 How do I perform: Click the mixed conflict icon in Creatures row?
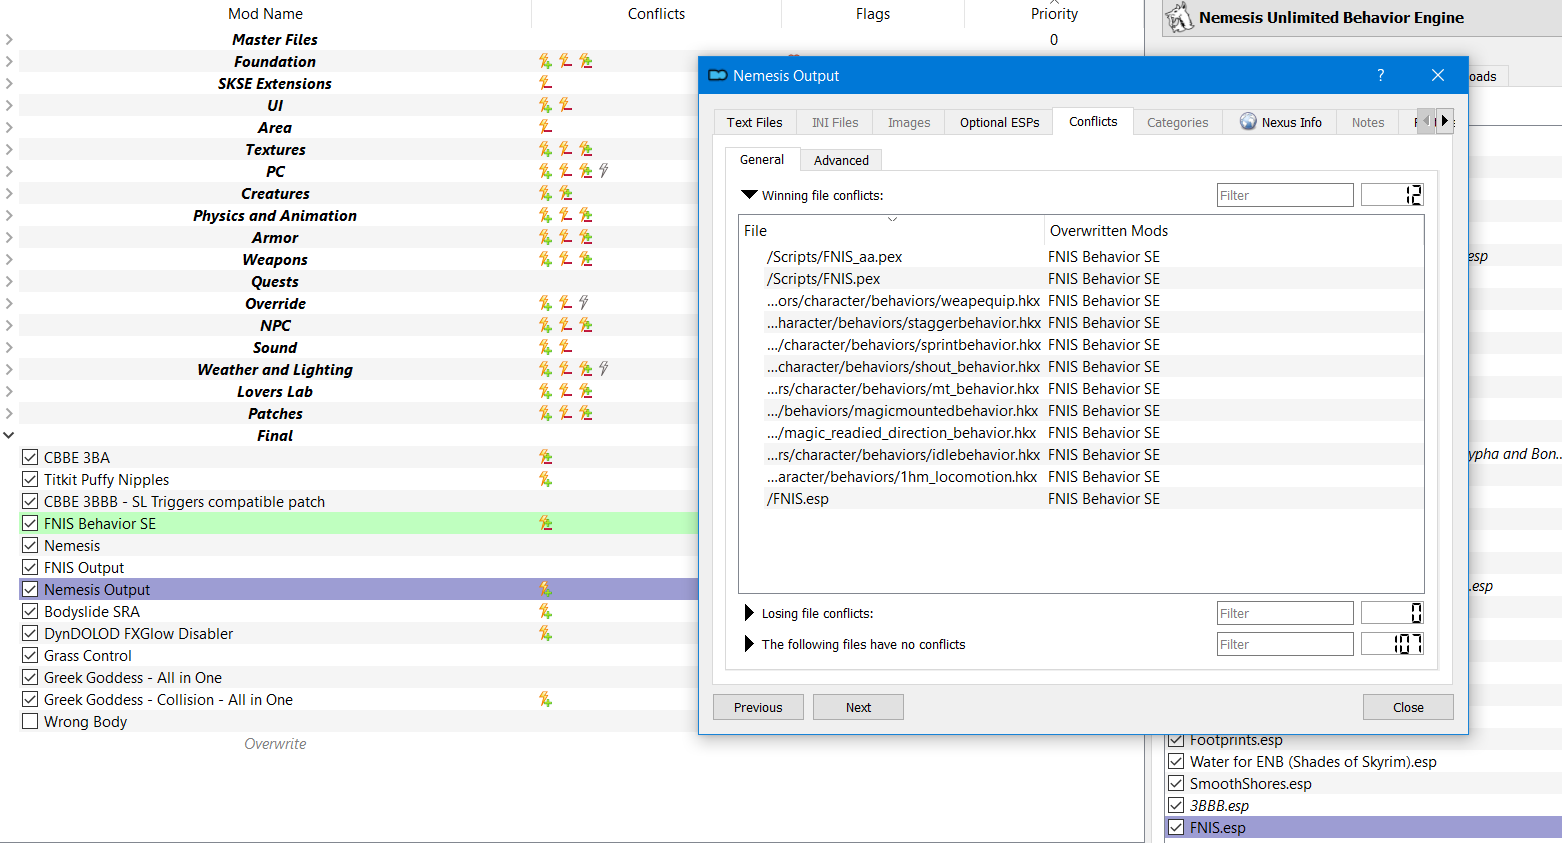click(565, 193)
